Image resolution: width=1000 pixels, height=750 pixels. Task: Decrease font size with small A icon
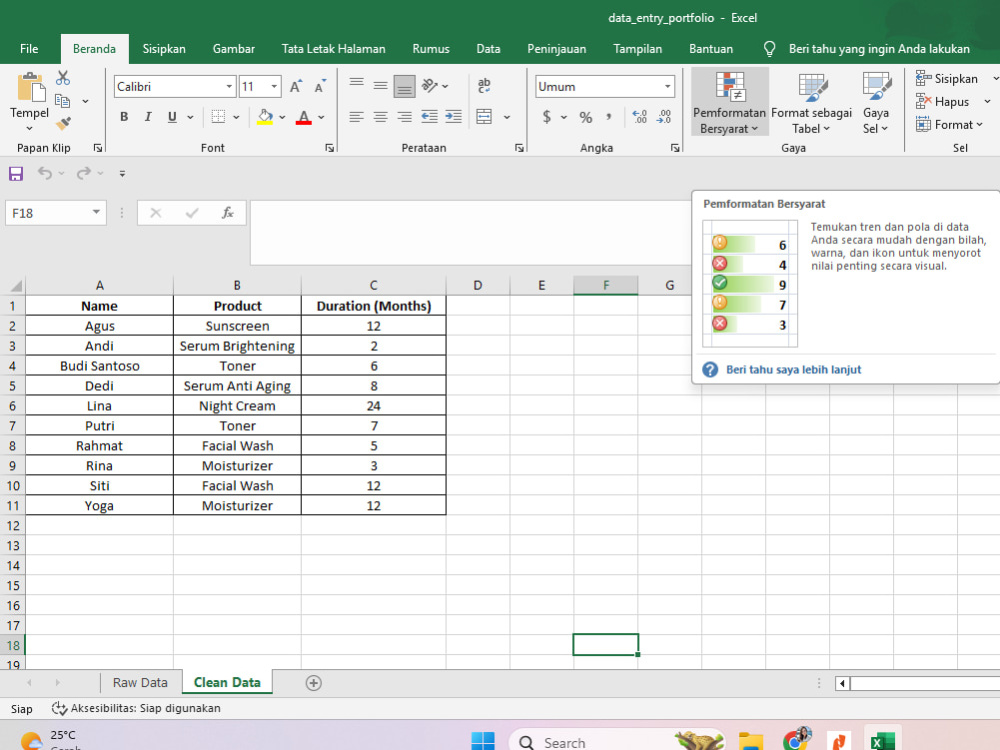[x=320, y=86]
